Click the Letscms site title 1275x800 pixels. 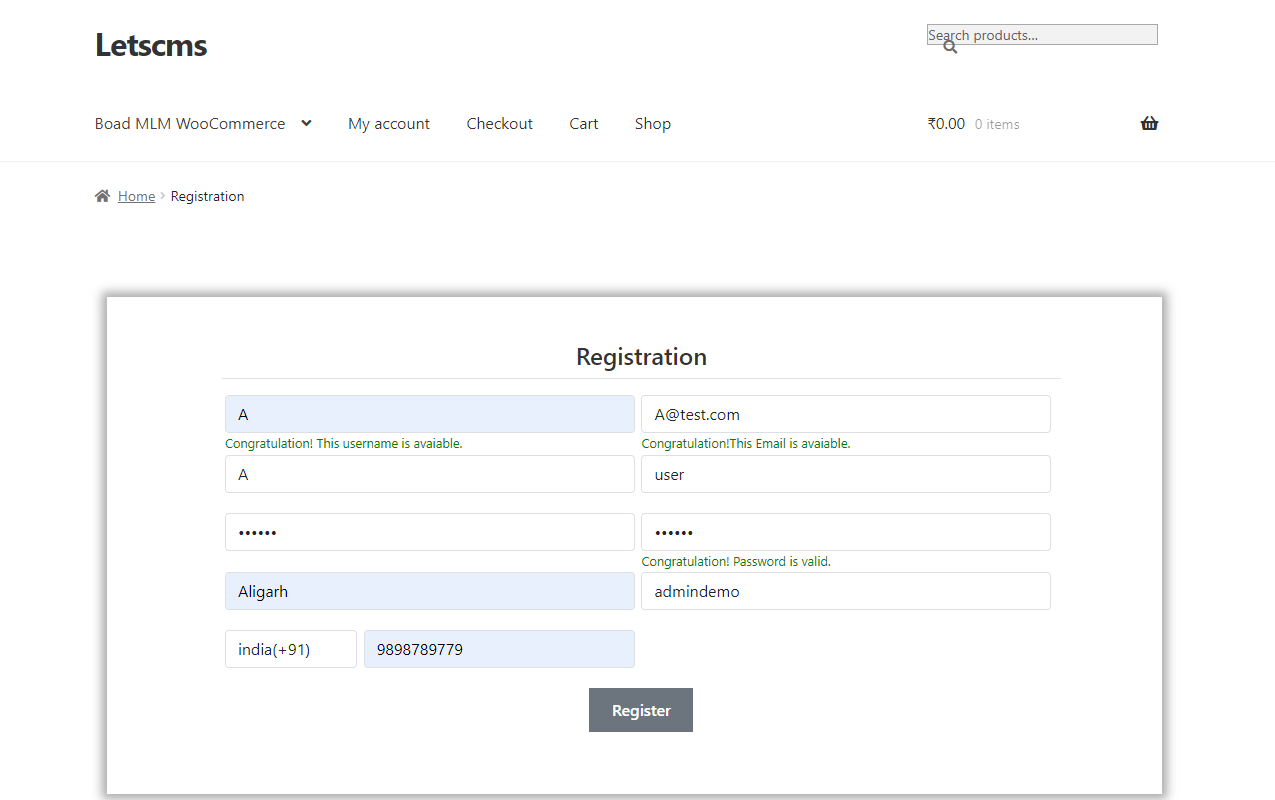pyautogui.click(x=150, y=45)
